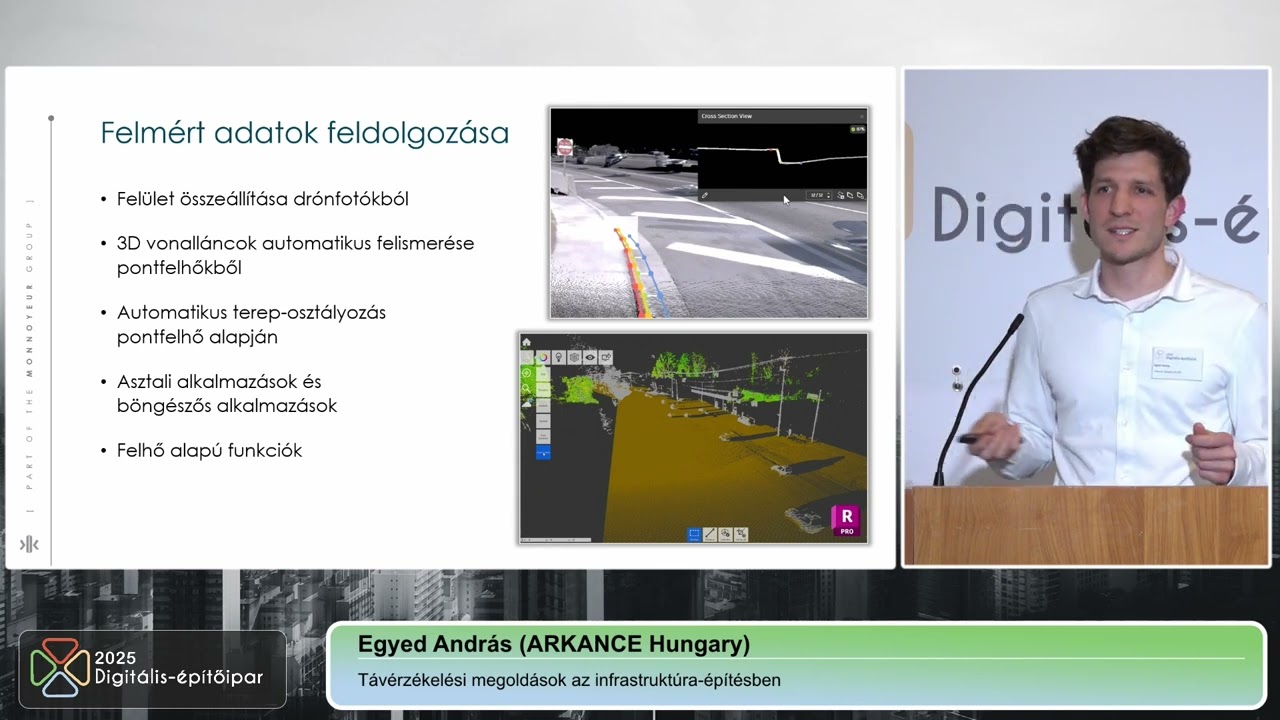Click the Monnoyeur Group vertical text
This screenshot has width=1280, height=720.
(30, 356)
